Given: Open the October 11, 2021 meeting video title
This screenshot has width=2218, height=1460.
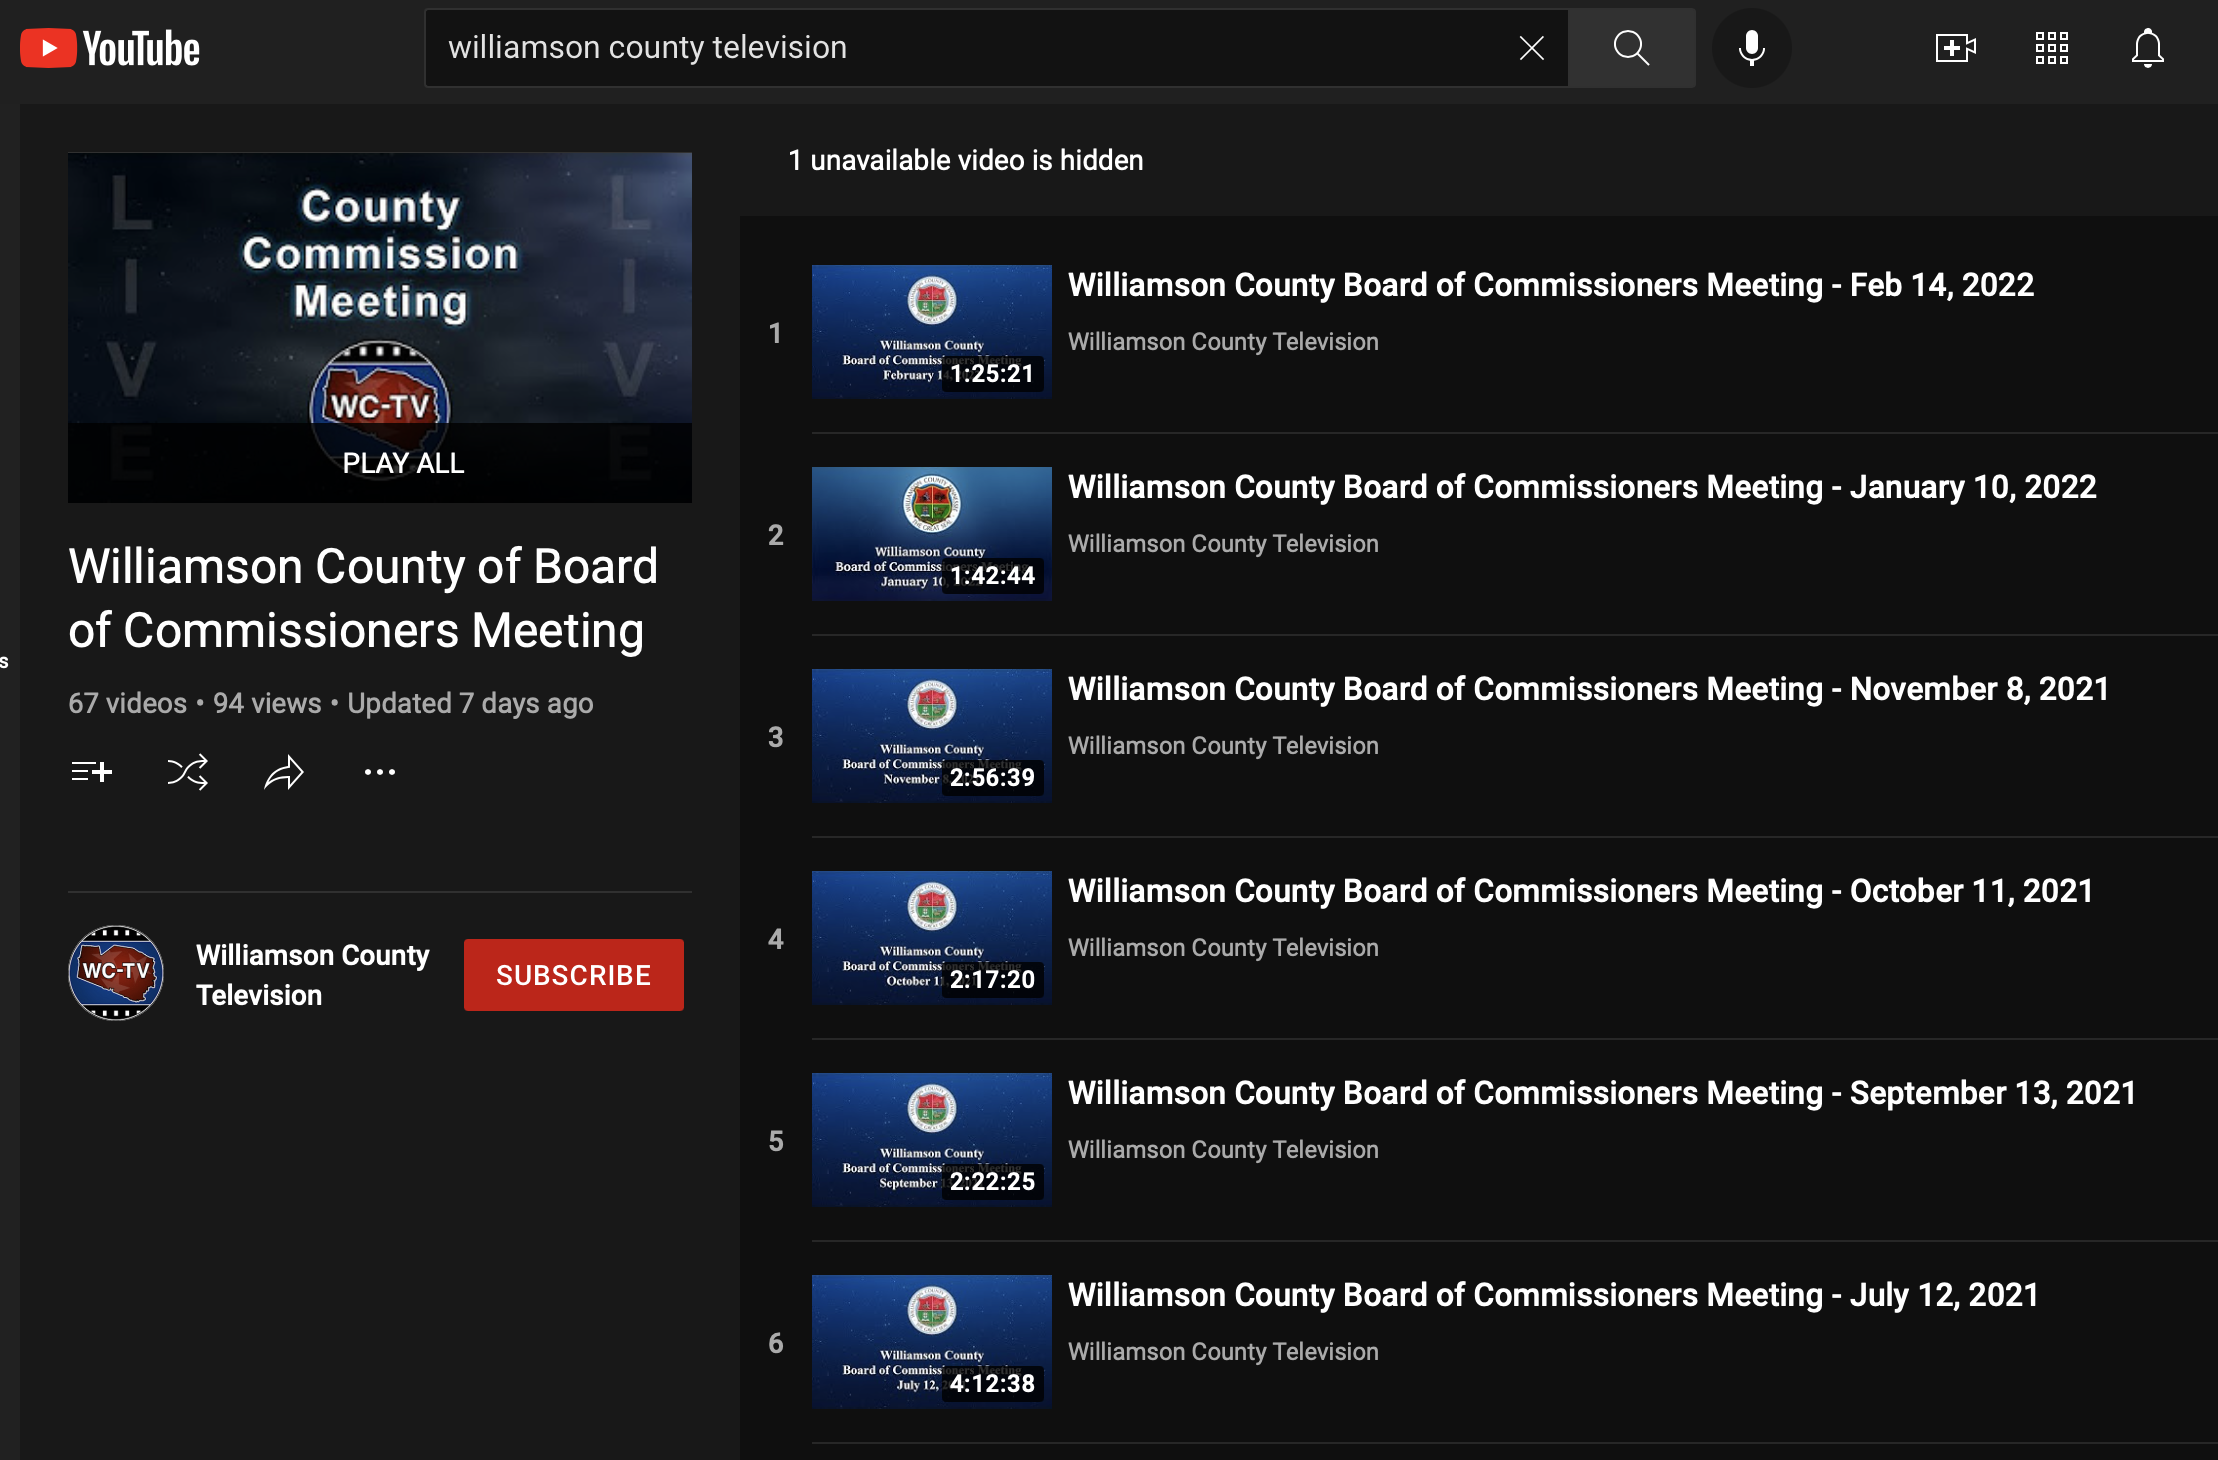Looking at the screenshot, I should coord(1580,891).
